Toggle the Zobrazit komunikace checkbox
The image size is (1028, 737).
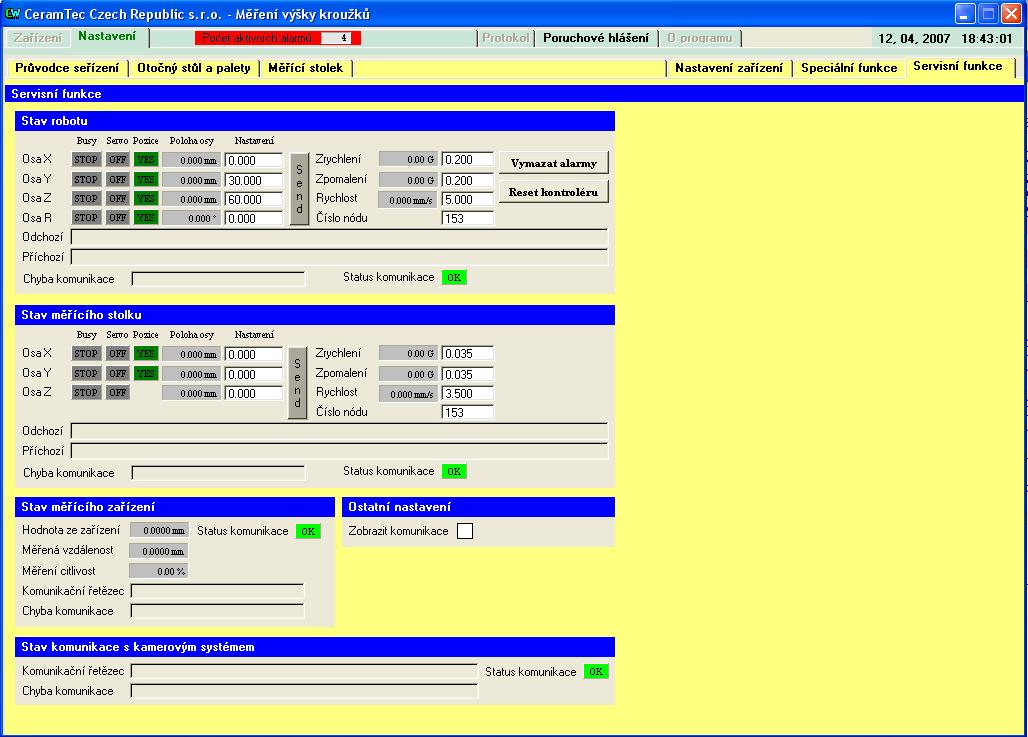coord(464,531)
